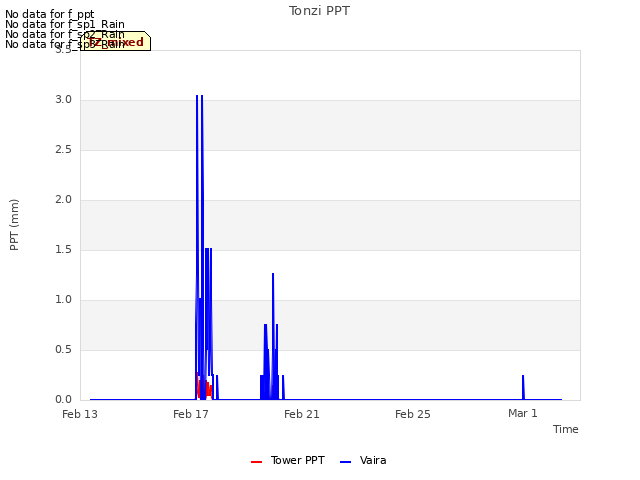The width and height of the screenshot is (640, 480).
Task: Click the Feb 21 x-axis tick label
Action: click(x=302, y=414)
